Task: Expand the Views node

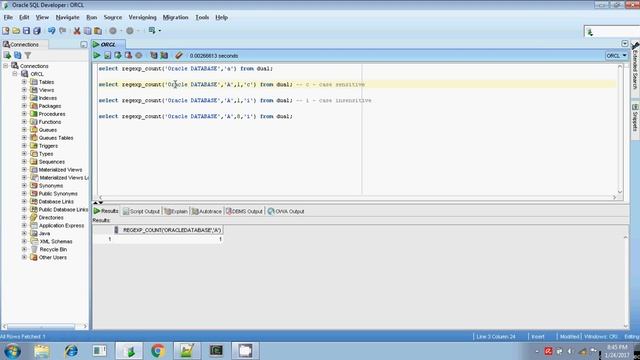Action: [24, 90]
